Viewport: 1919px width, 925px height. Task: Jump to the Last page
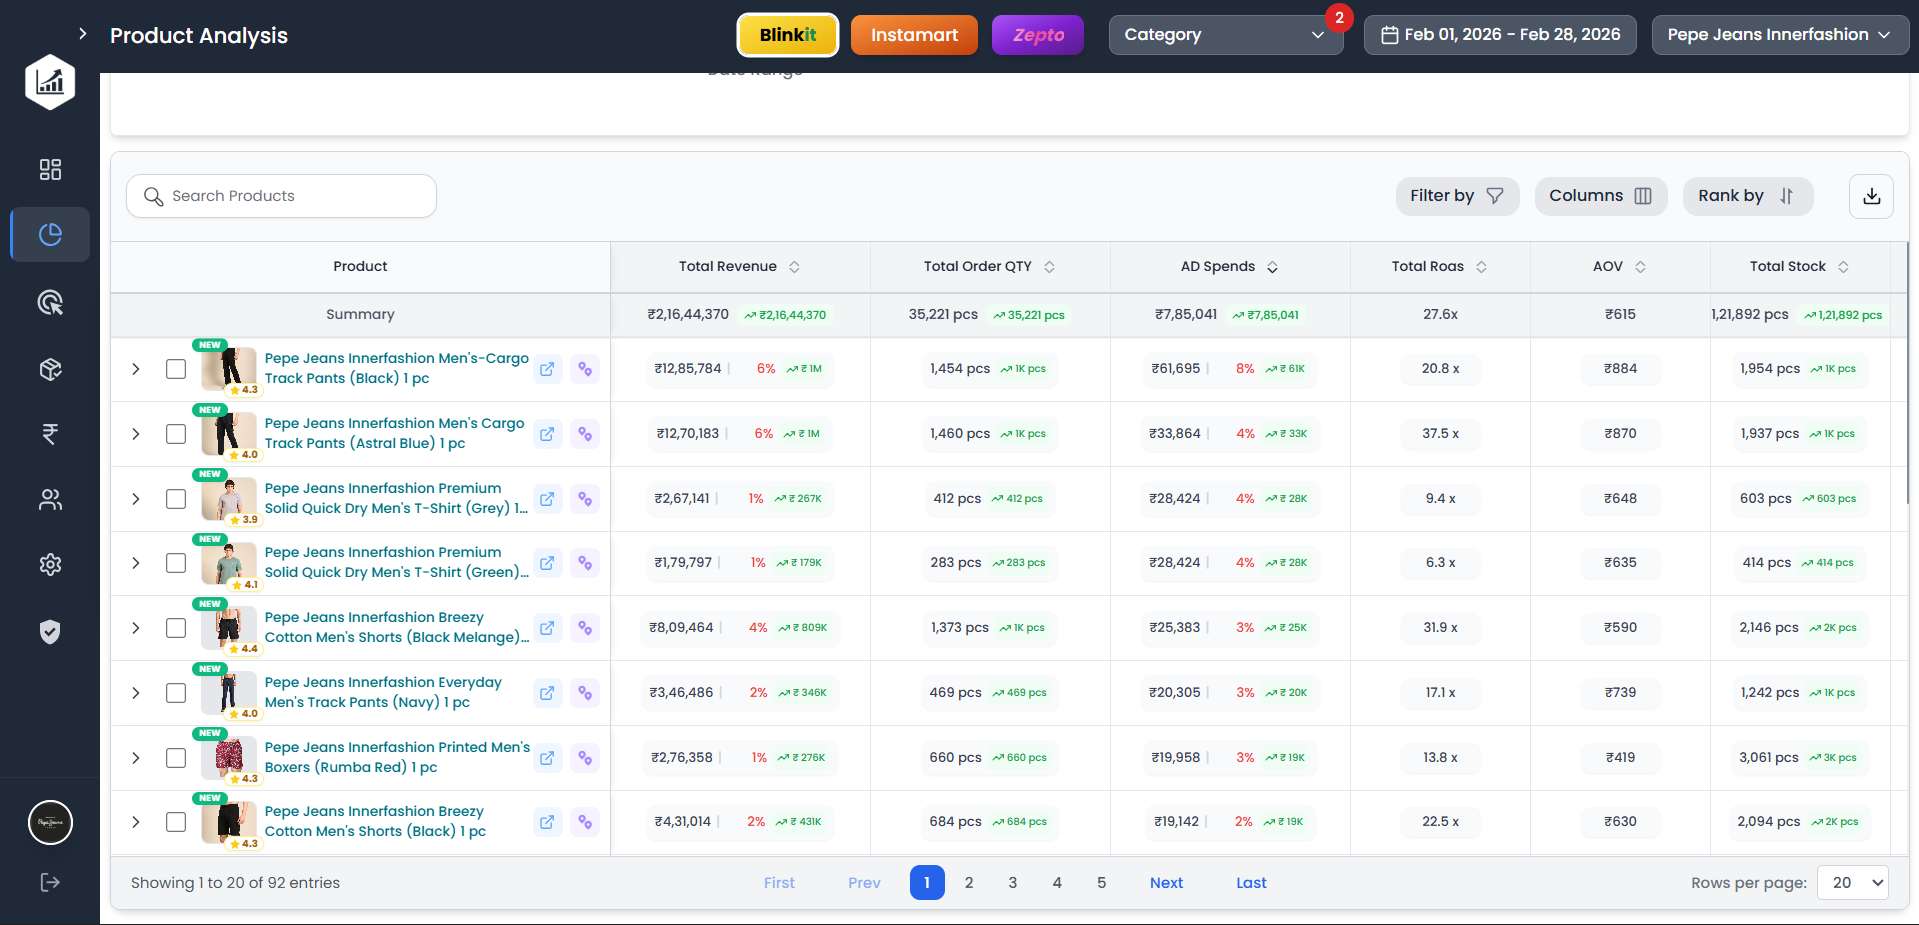click(1251, 883)
